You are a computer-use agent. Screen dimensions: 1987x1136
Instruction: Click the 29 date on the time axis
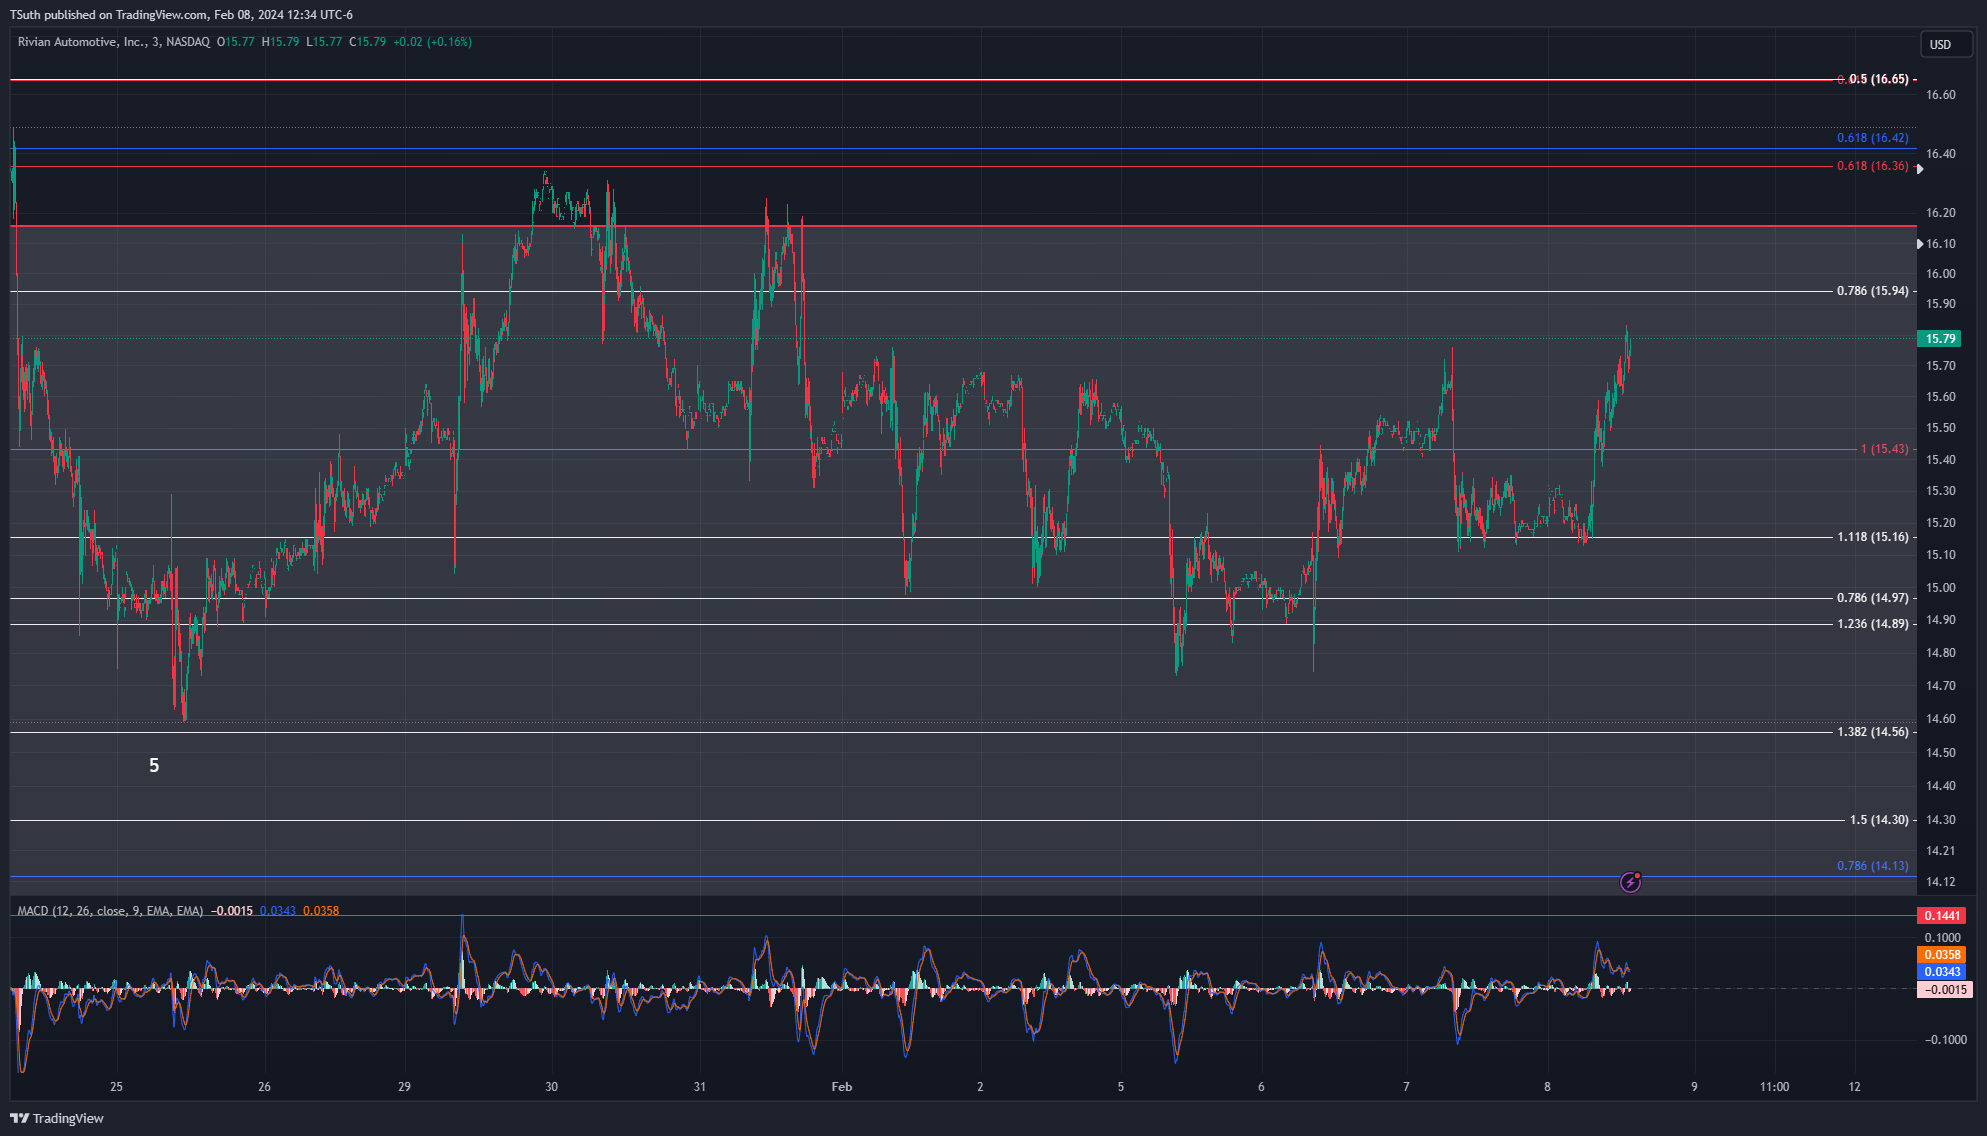pos(404,1087)
